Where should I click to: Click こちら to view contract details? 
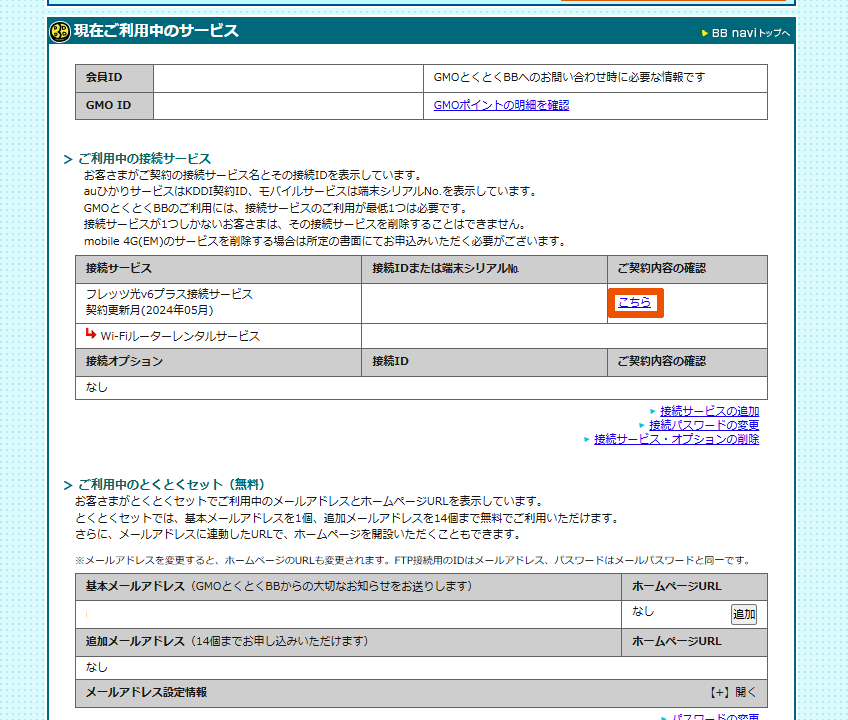point(634,303)
